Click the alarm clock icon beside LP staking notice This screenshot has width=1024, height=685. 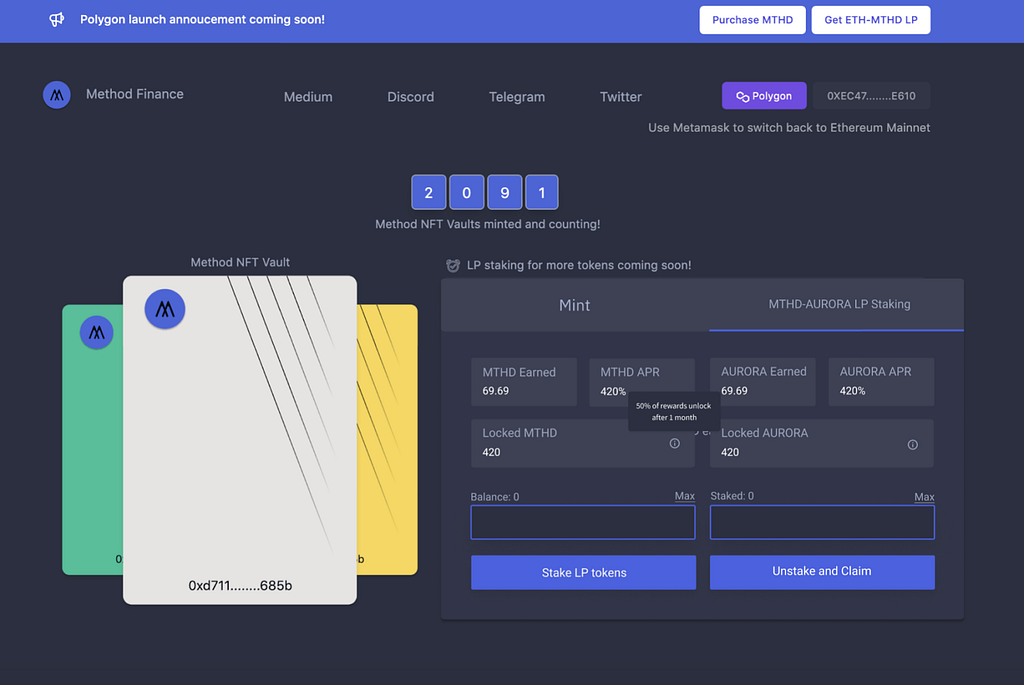(453, 265)
